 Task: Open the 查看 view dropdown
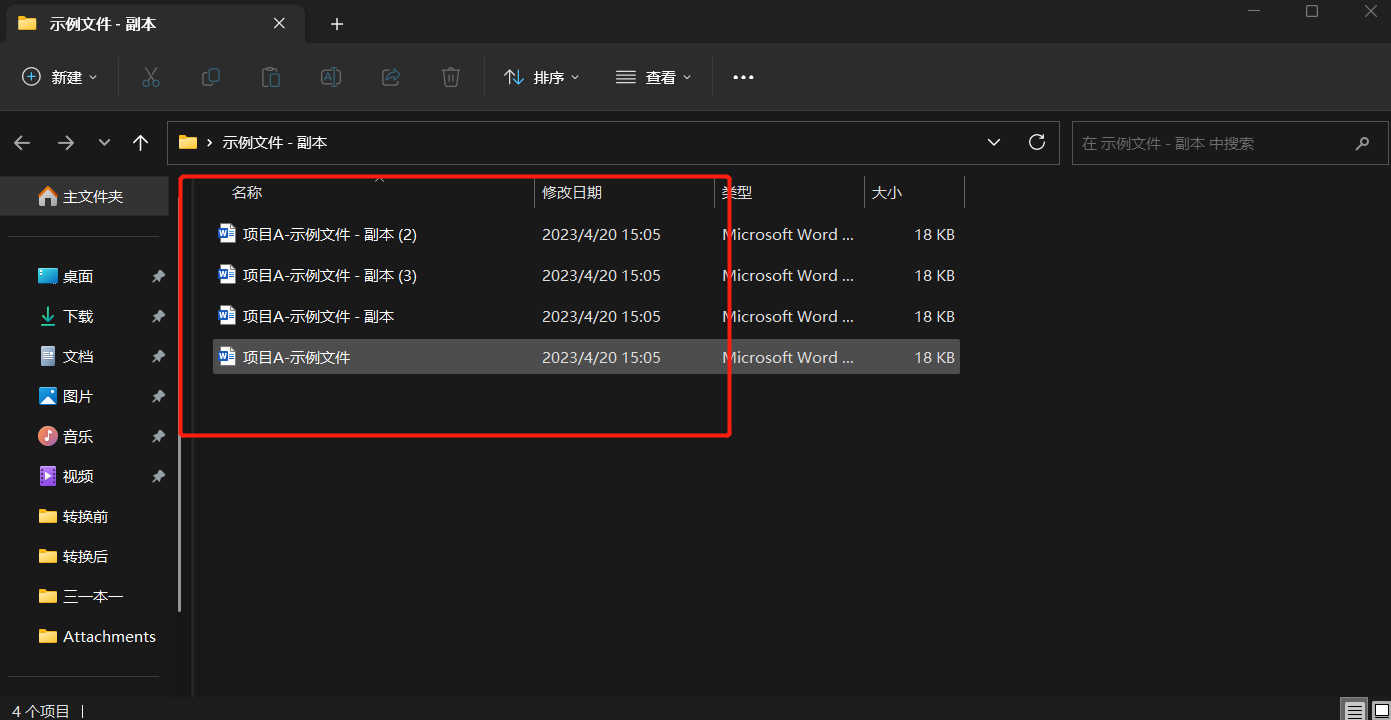(x=653, y=77)
